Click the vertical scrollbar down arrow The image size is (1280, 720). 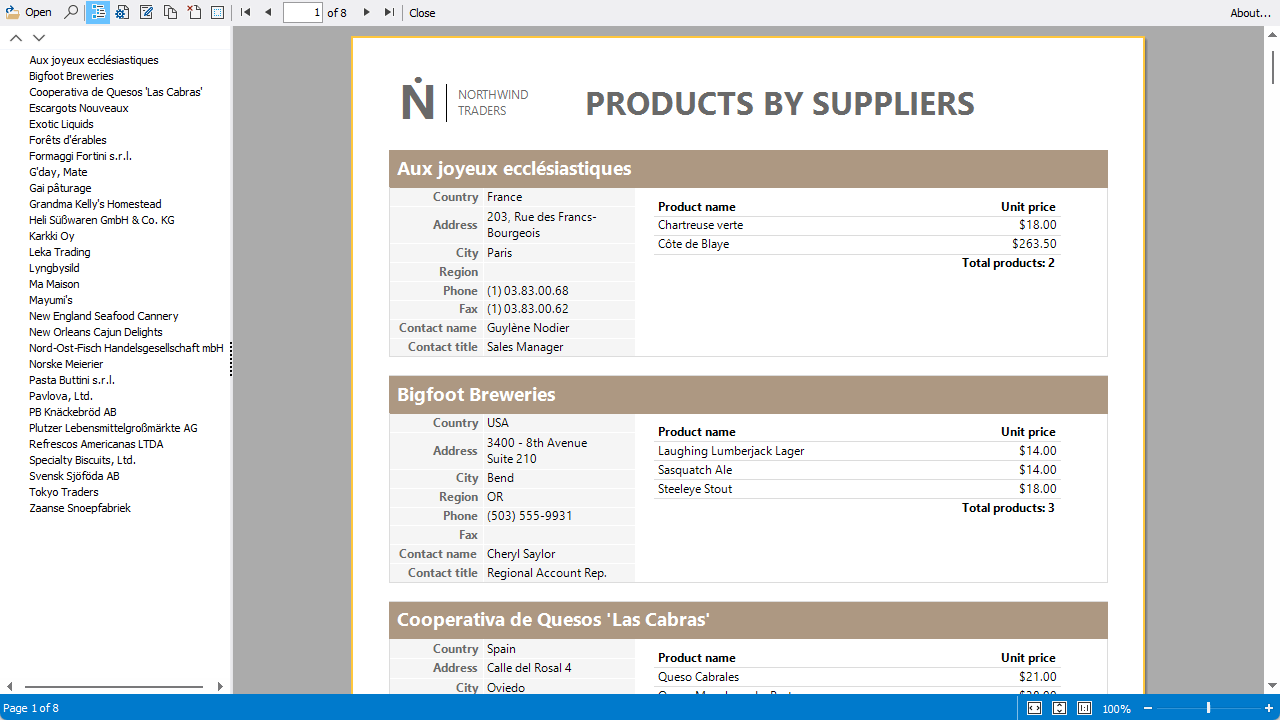1272,686
